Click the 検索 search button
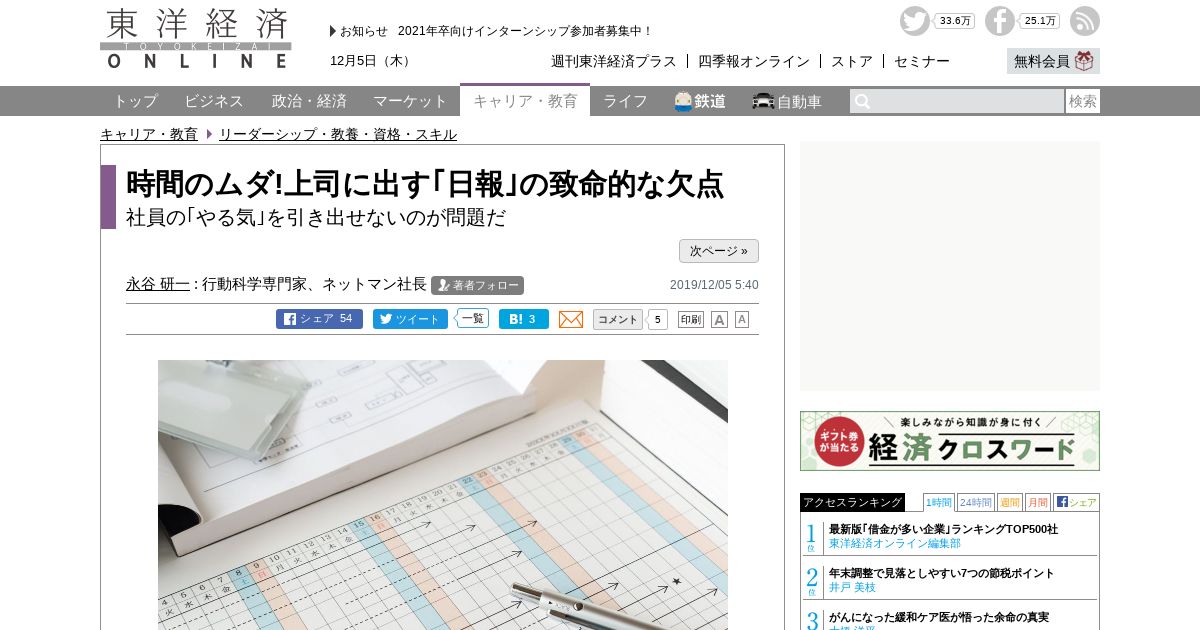 pos(1083,101)
